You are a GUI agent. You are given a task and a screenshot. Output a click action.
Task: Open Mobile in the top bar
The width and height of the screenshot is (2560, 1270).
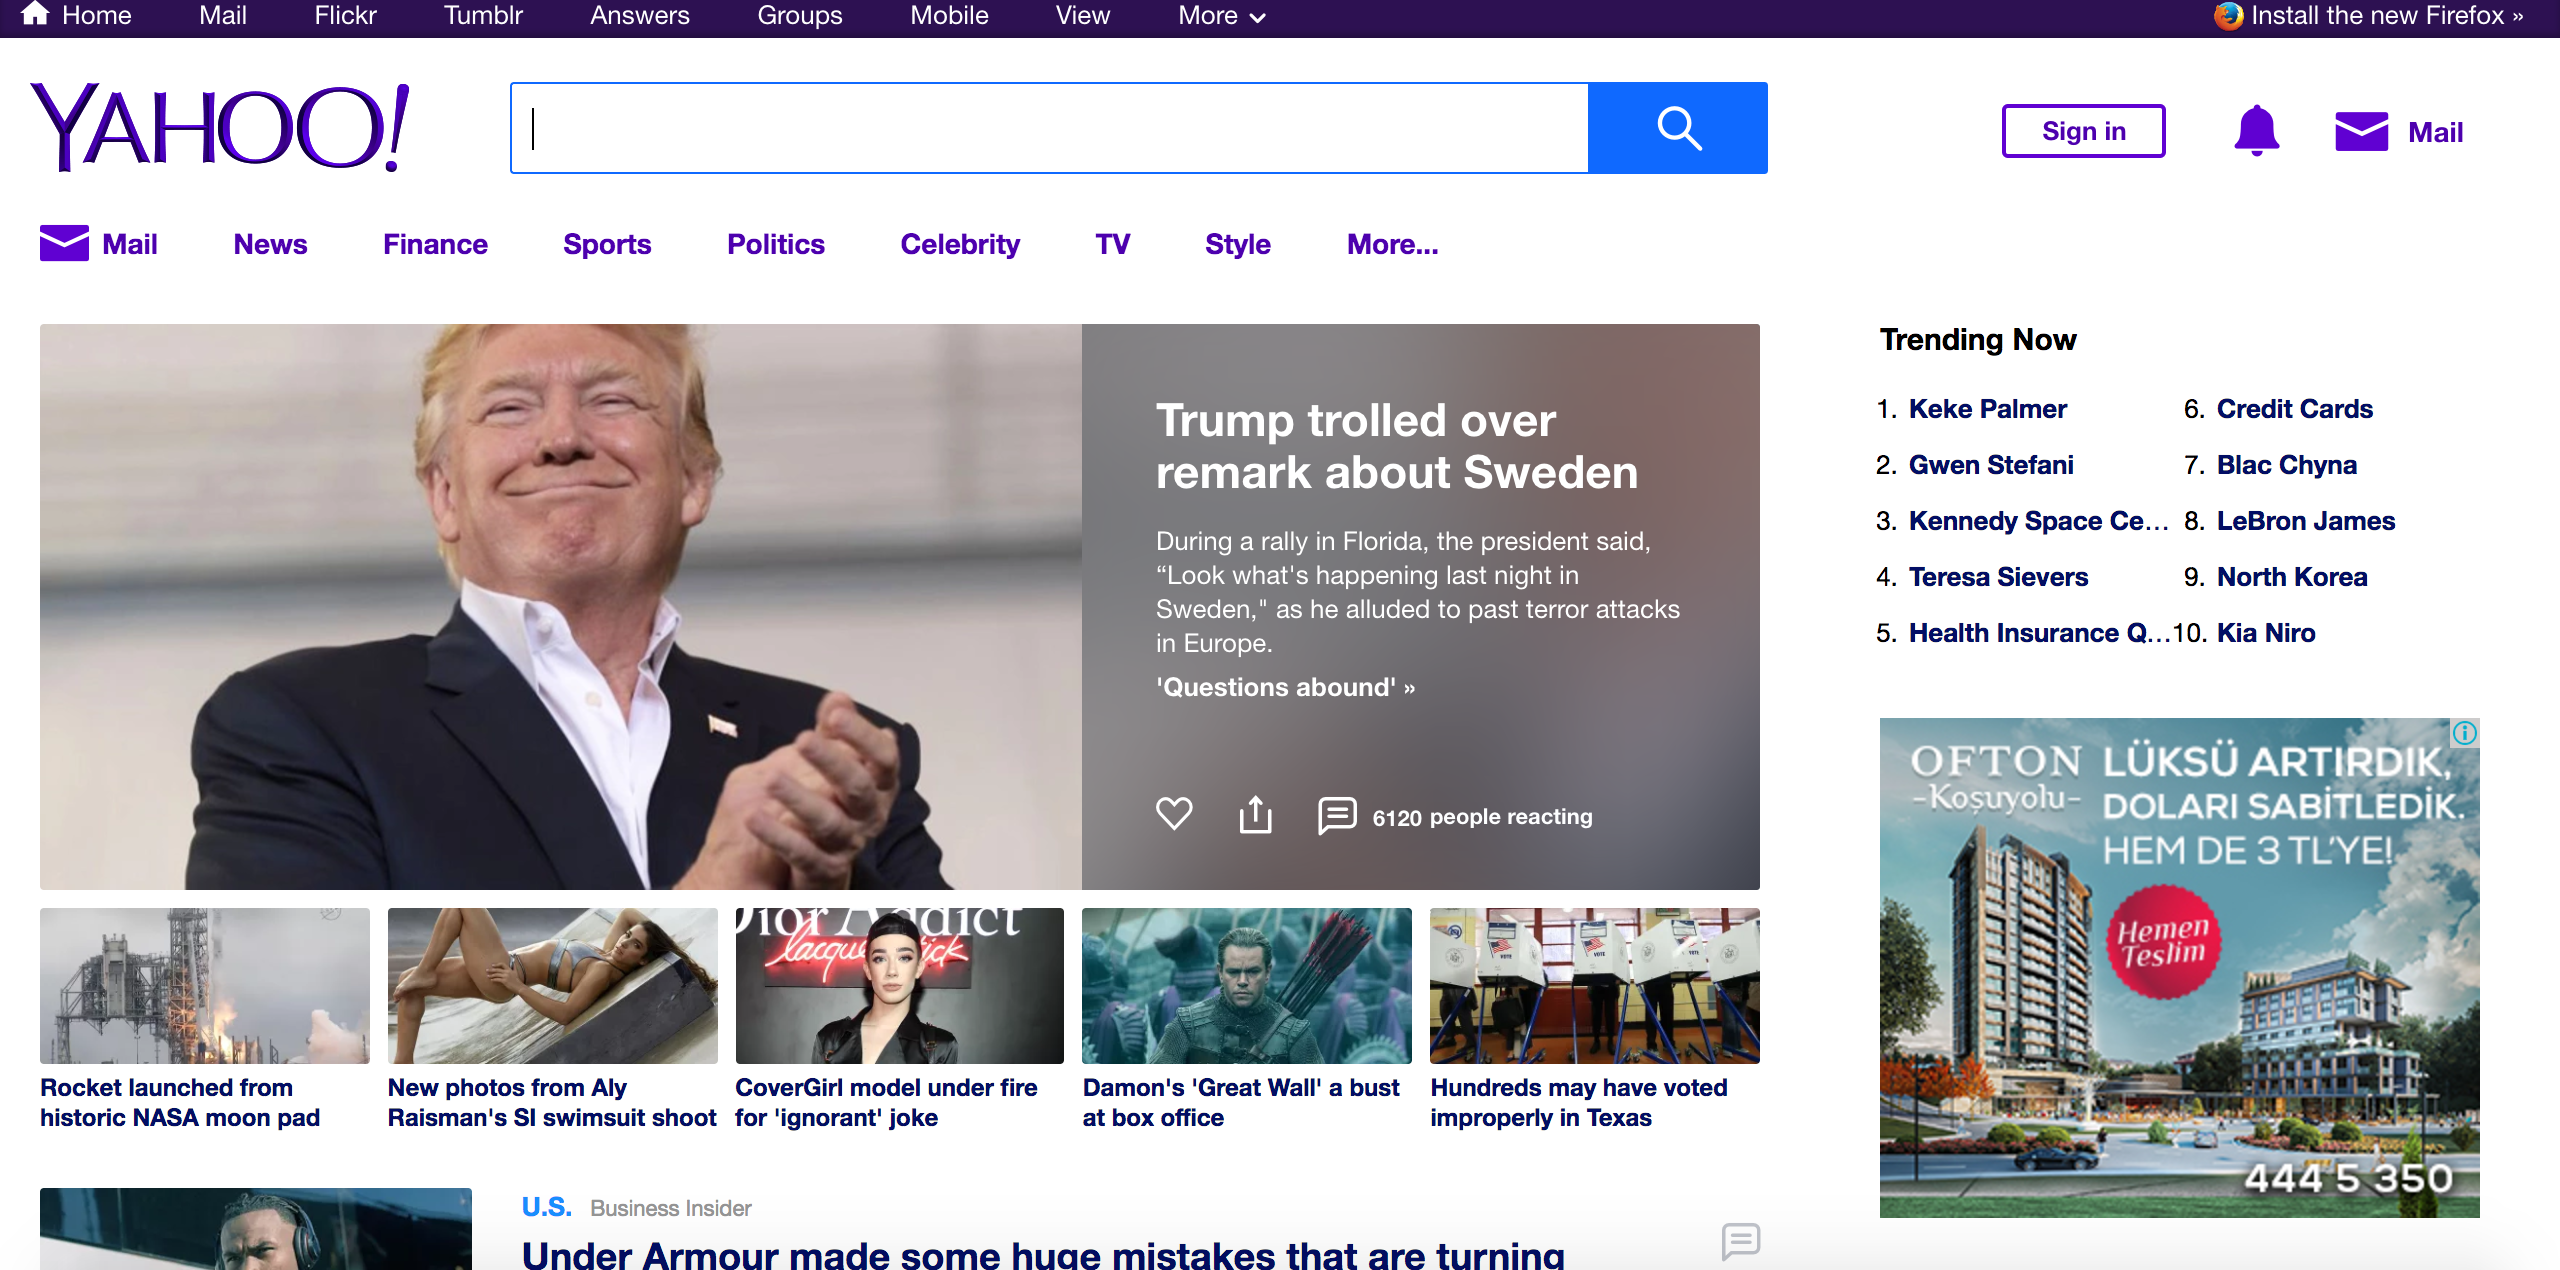coord(949,15)
